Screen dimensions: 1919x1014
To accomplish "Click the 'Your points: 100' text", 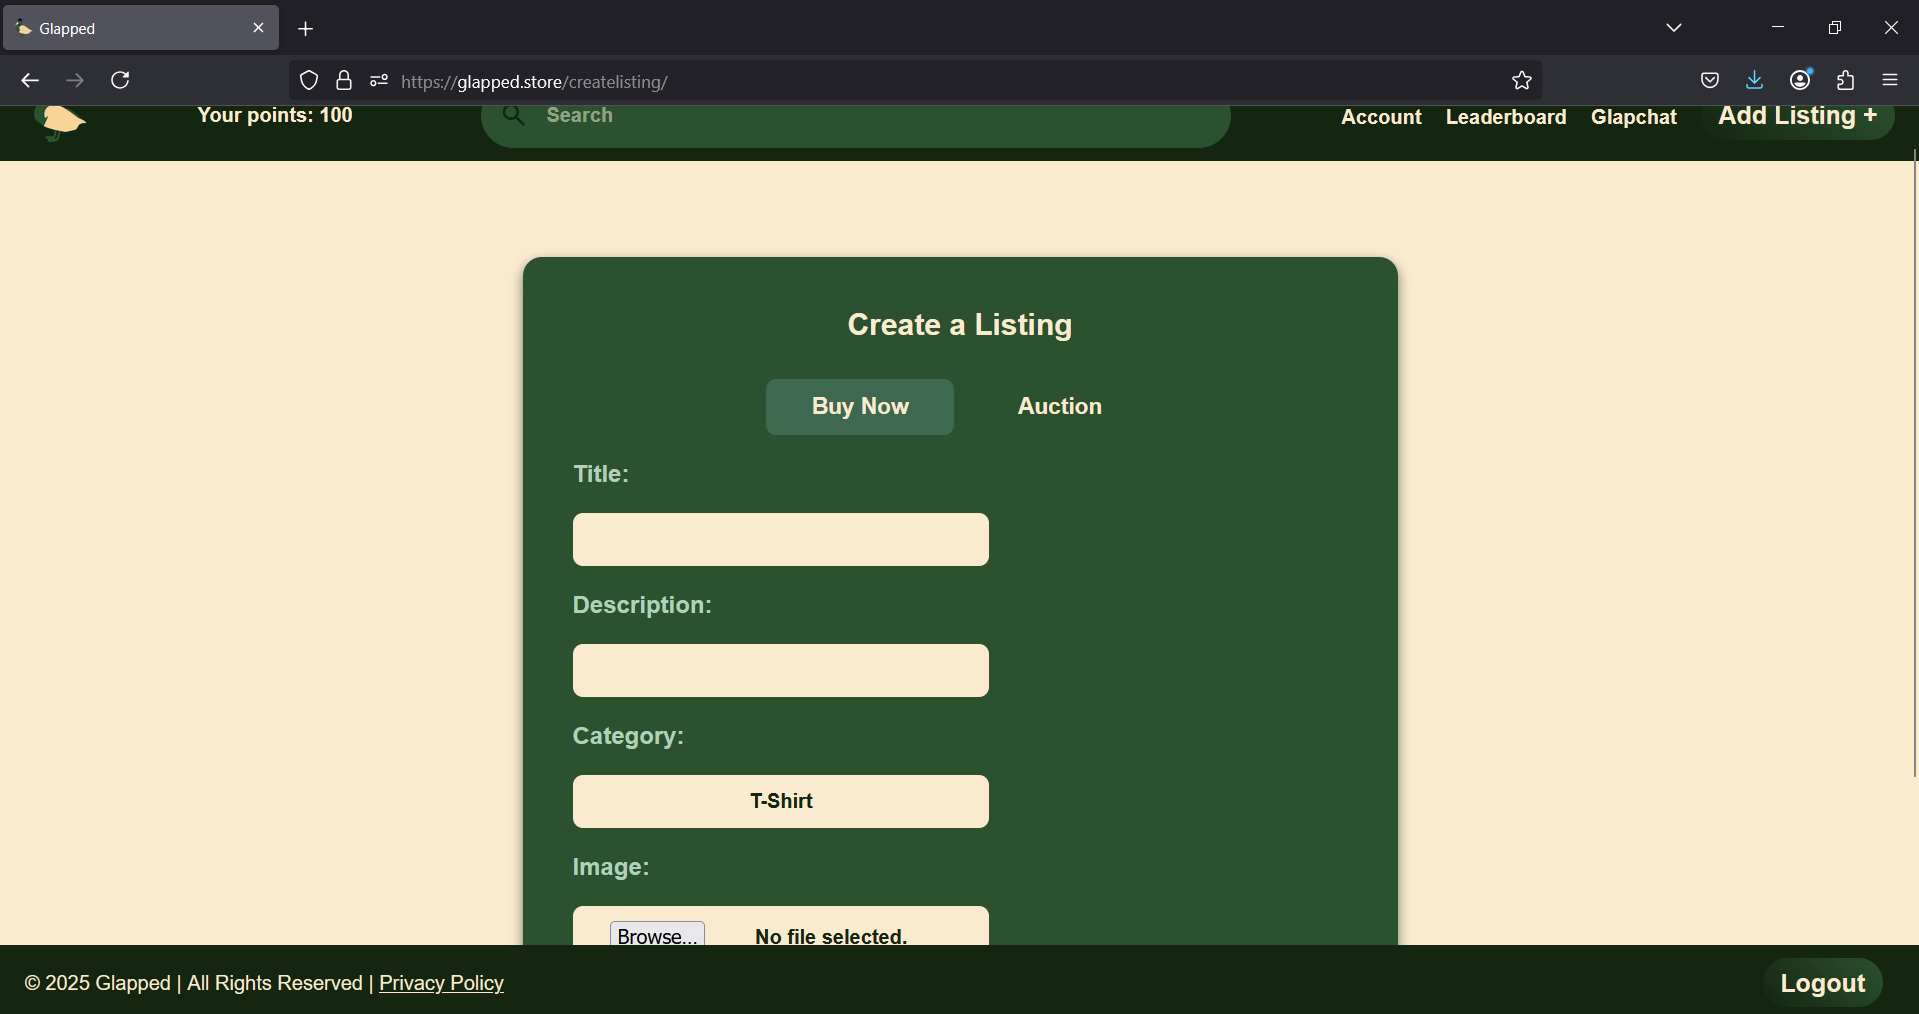I will (275, 115).
